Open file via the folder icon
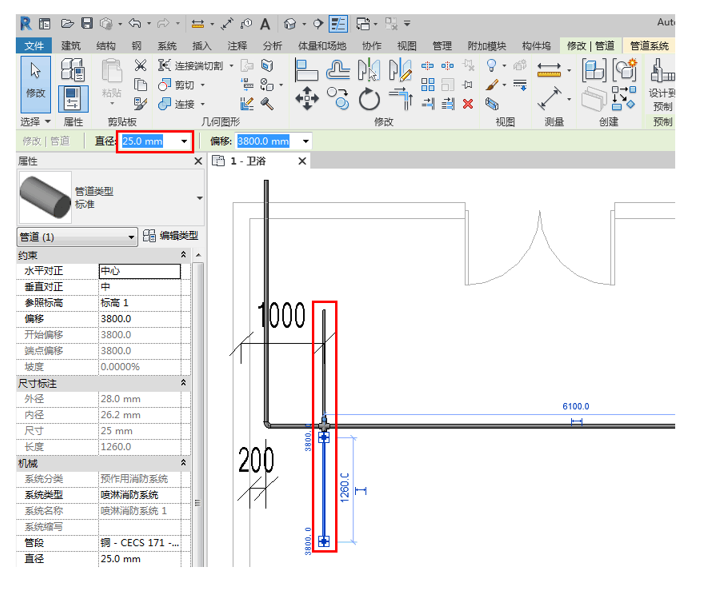 (x=67, y=24)
